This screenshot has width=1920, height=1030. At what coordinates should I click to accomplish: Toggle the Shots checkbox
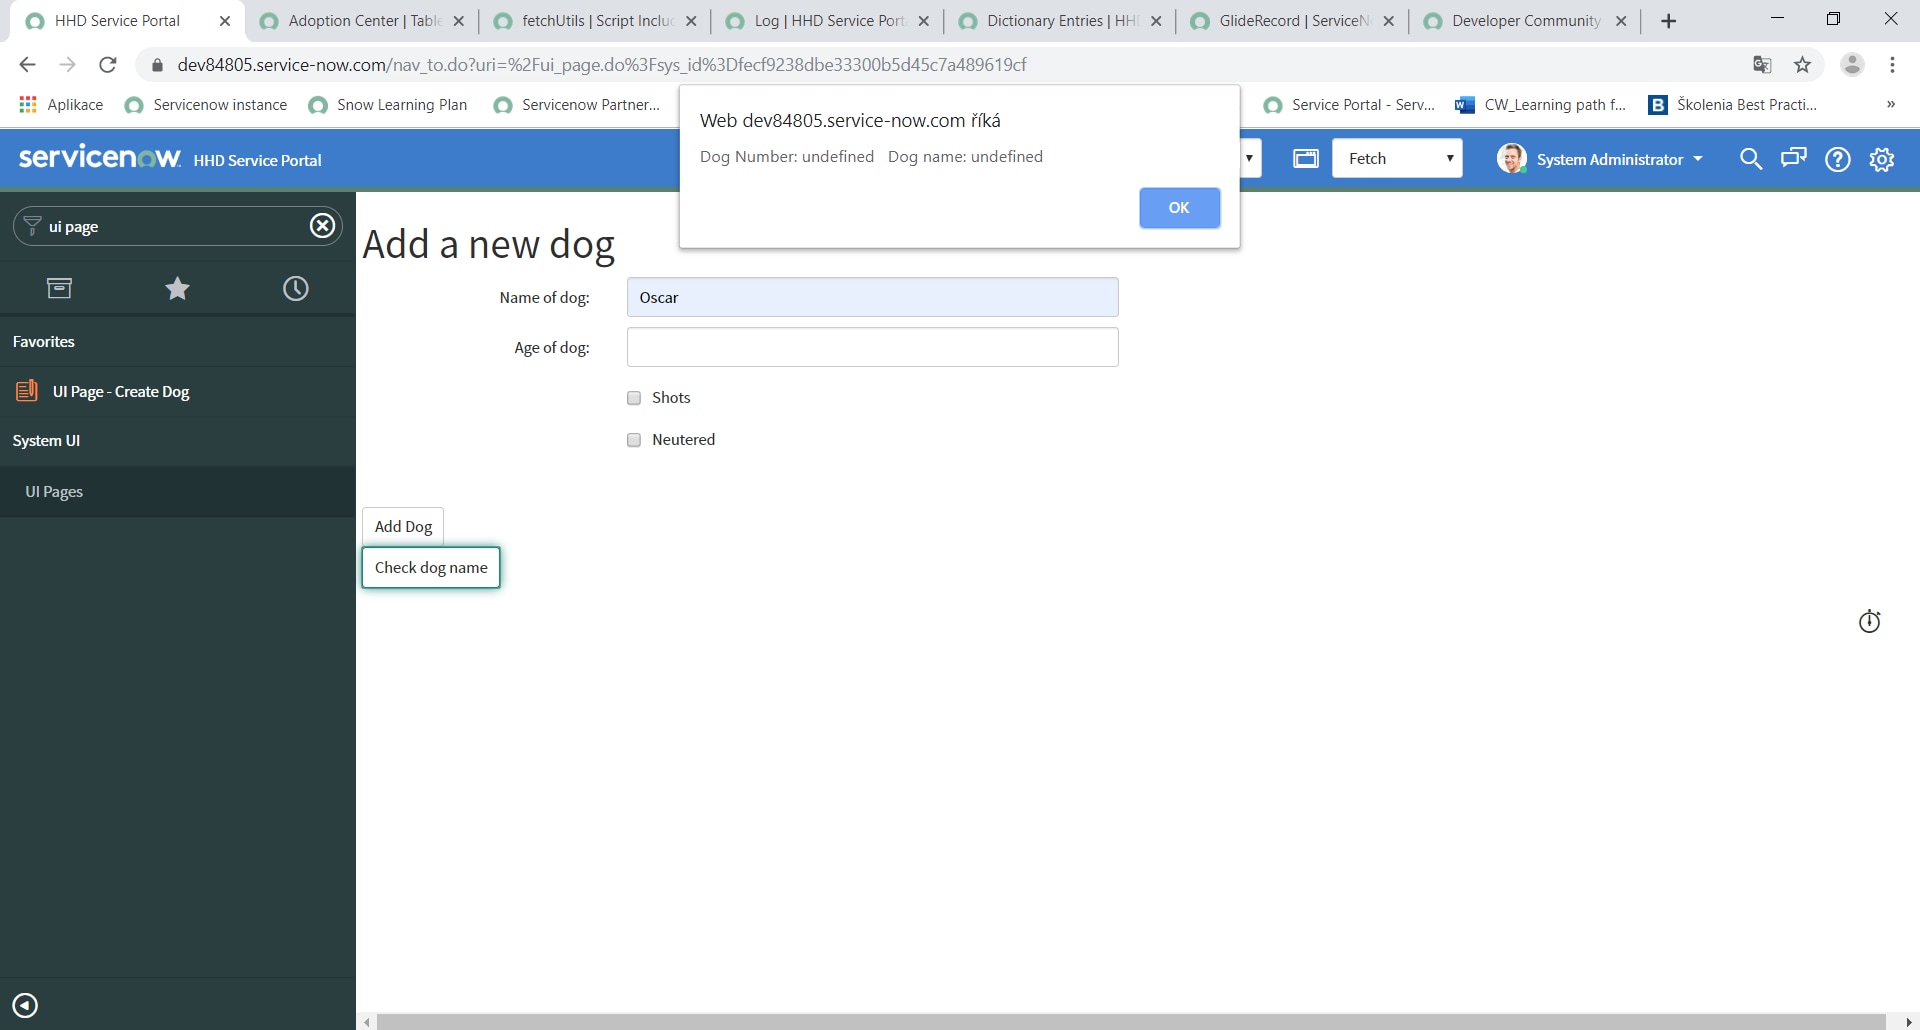(634, 398)
